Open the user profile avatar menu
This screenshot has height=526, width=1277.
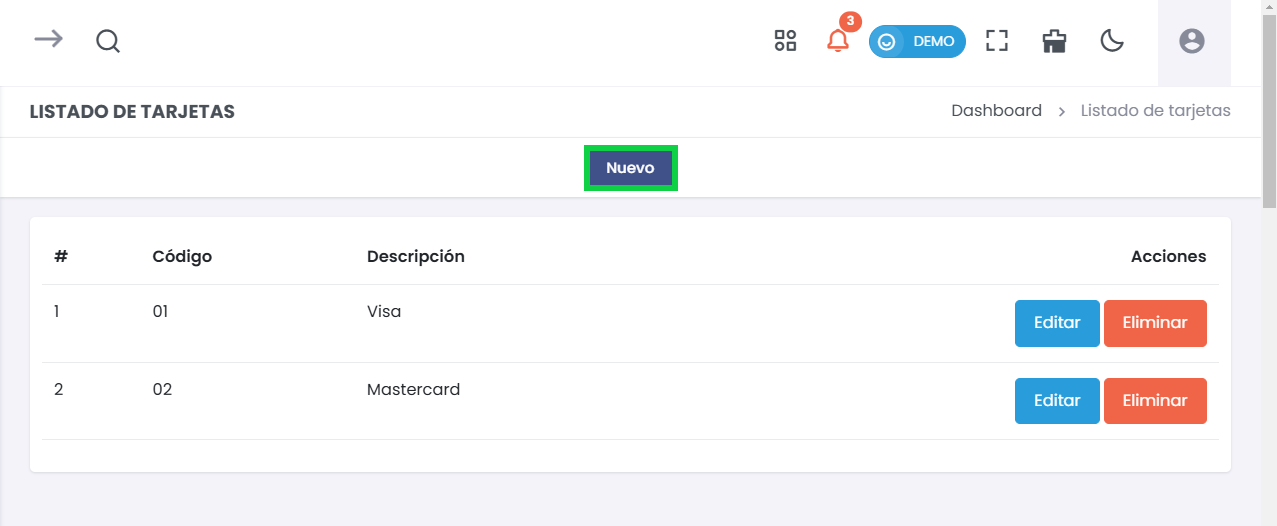pyautogui.click(x=1191, y=41)
